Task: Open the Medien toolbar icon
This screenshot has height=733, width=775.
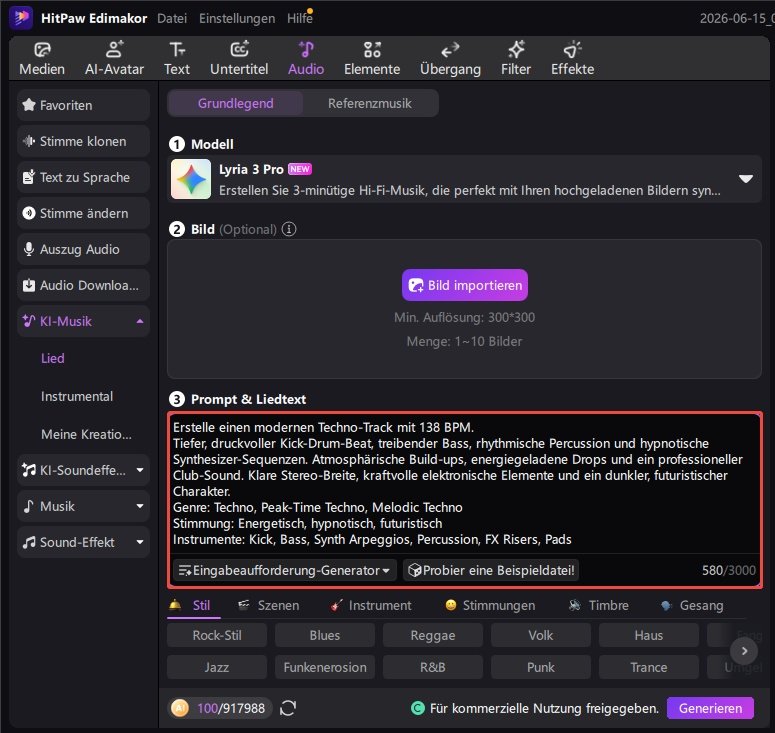Action: pyautogui.click(x=42, y=58)
